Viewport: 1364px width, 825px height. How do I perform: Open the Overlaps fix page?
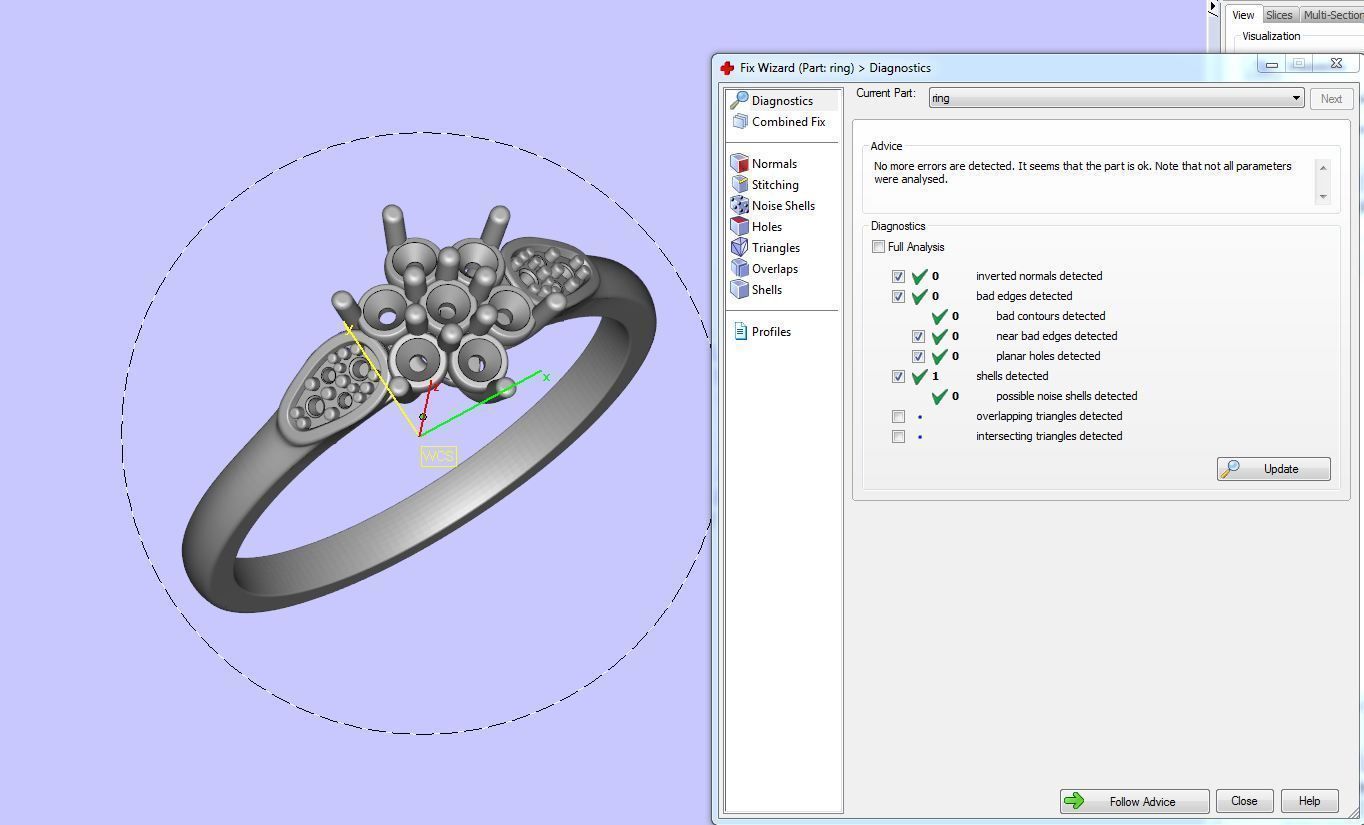point(775,269)
